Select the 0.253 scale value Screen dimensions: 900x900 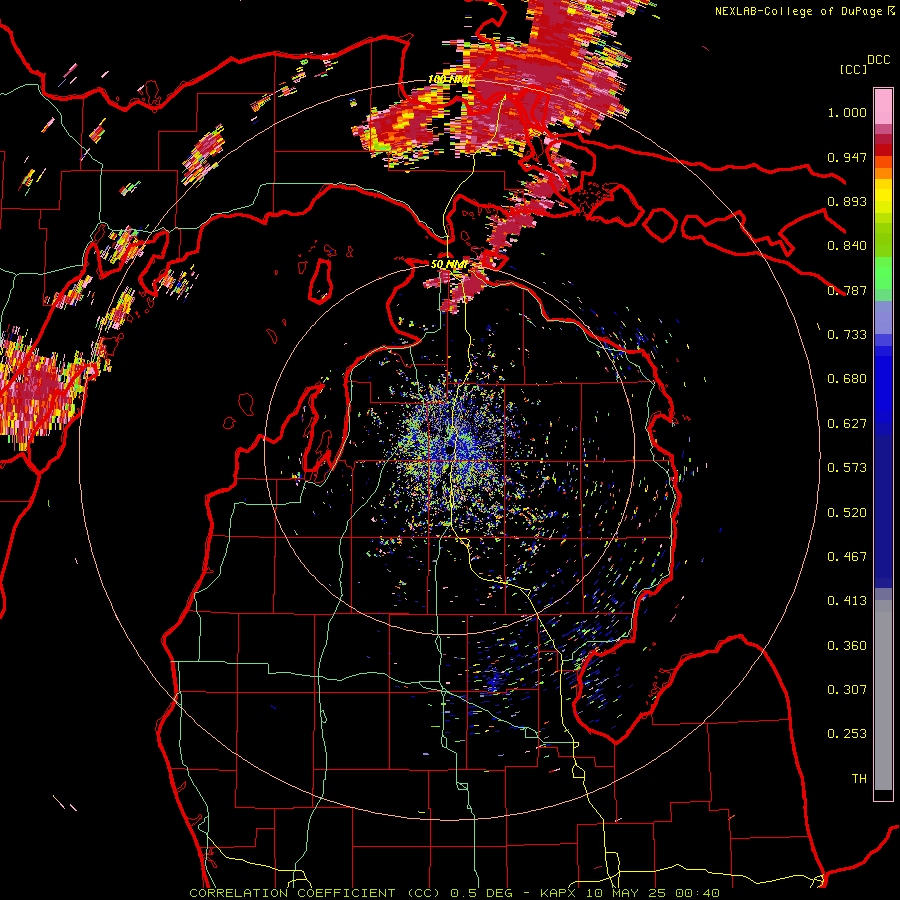pos(847,734)
